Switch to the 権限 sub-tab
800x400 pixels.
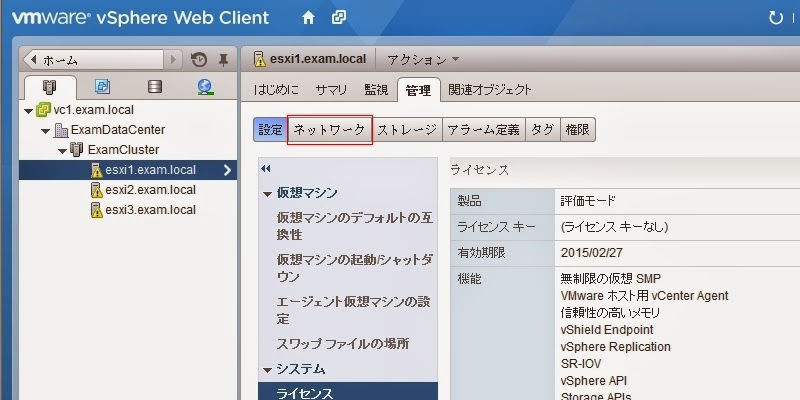tap(578, 130)
